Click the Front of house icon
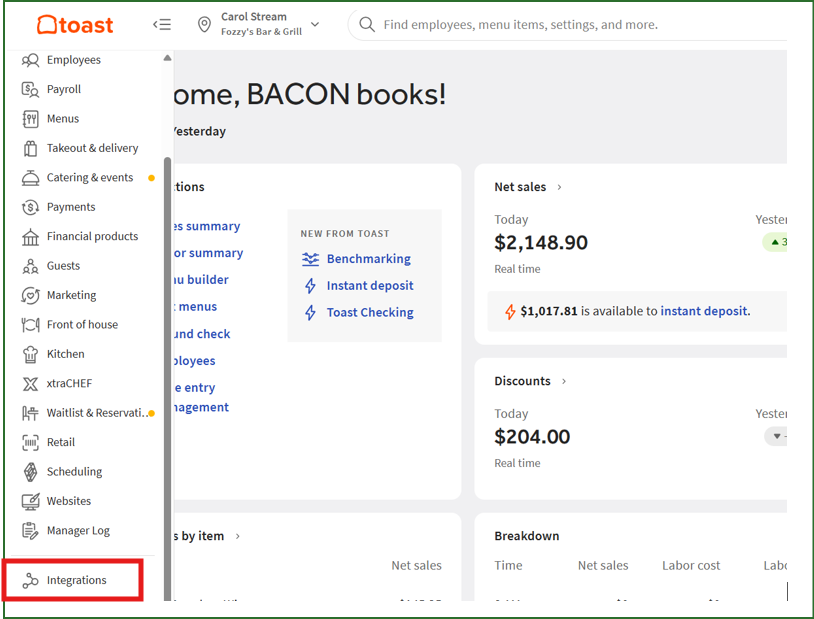This screenshot has width=814, height=619. click(30, 325)
